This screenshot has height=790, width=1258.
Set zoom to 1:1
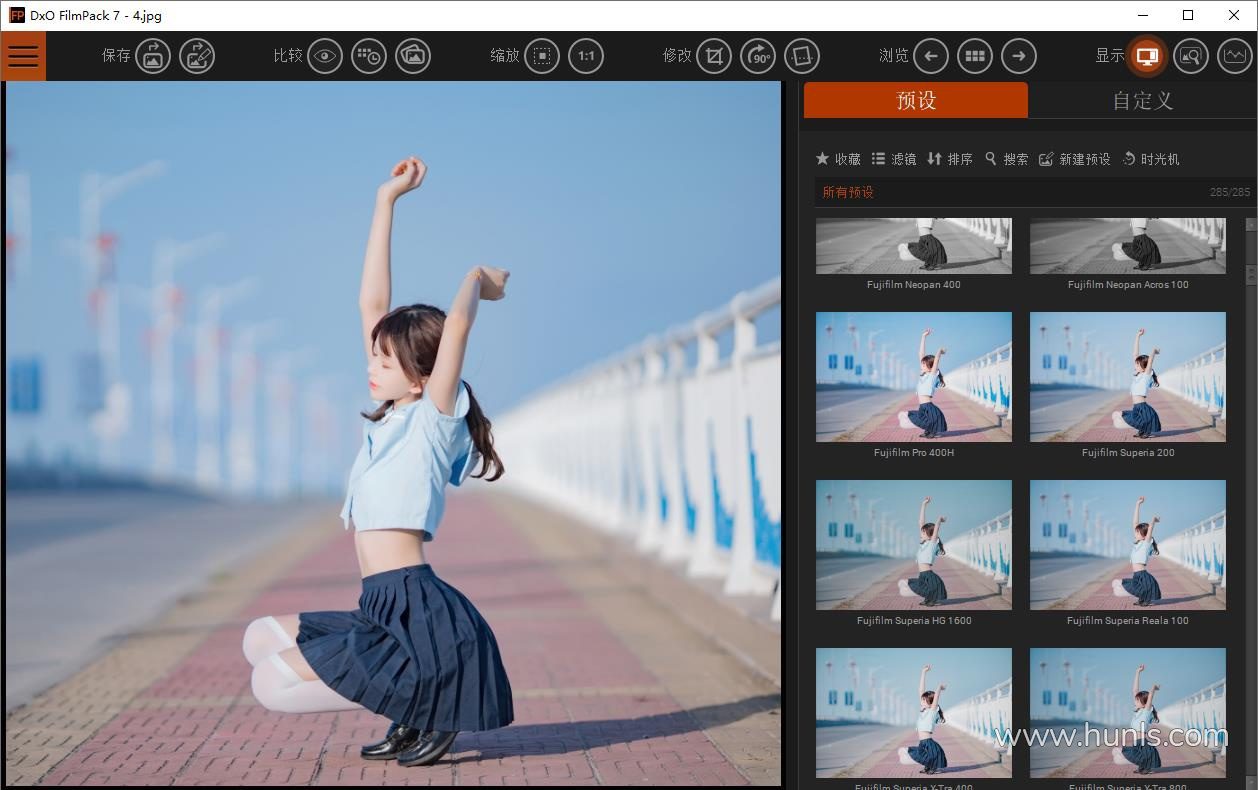(586, 56)
